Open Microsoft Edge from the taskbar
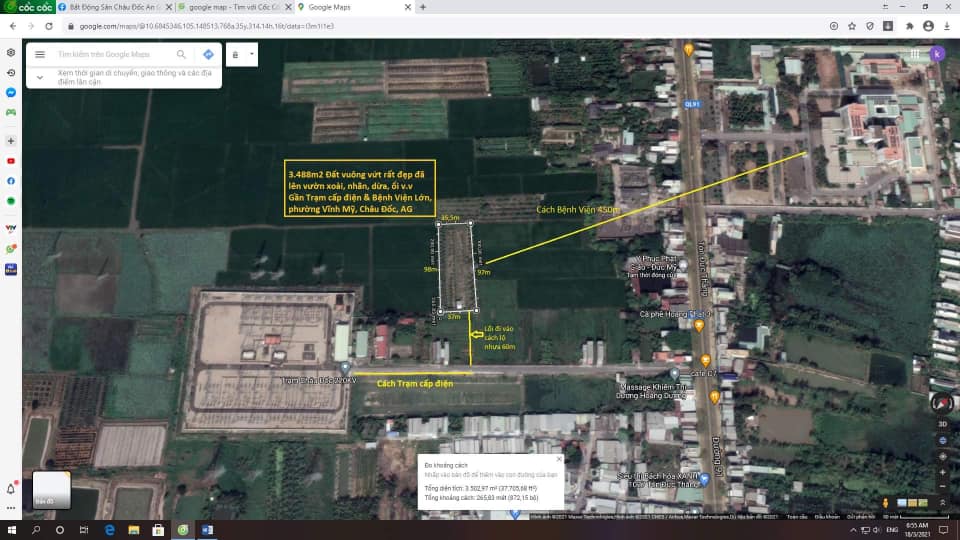The height and width of the screenshot is (540, 960). point(110,530)
